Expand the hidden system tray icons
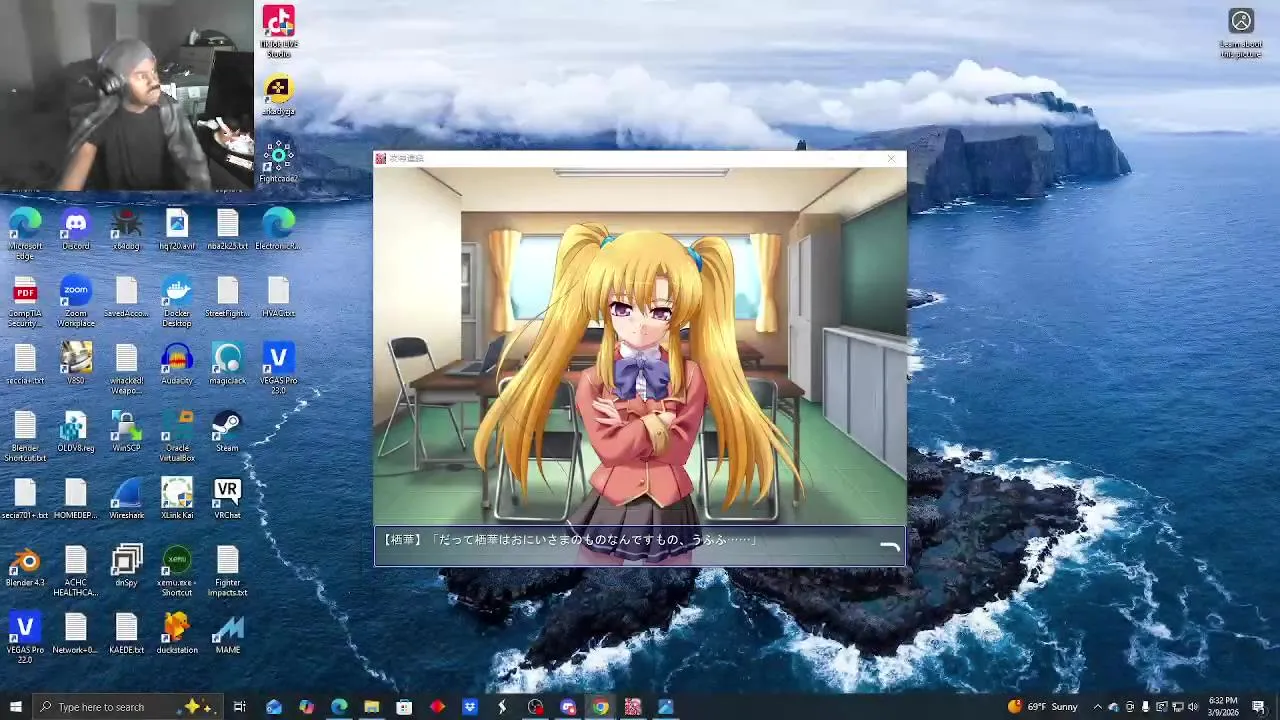 tap(1098, 707)
